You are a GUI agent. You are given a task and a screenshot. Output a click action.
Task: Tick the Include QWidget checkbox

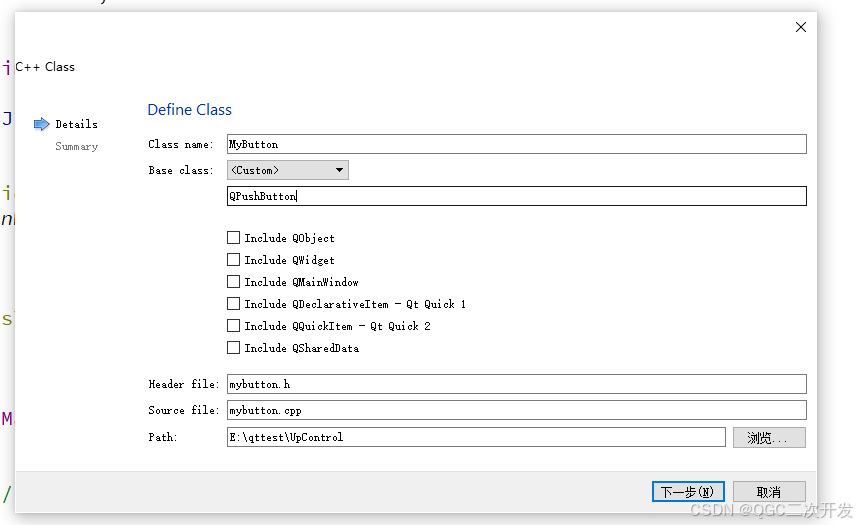(x=234, y=260)
